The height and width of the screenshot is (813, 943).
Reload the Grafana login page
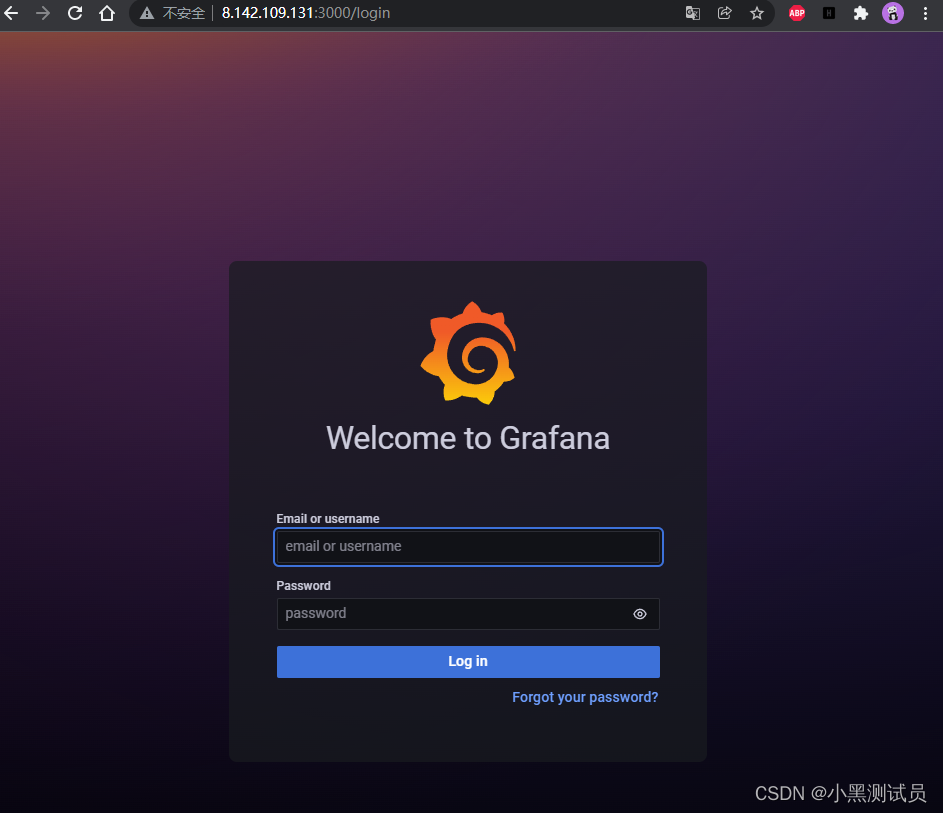[75, 13]
